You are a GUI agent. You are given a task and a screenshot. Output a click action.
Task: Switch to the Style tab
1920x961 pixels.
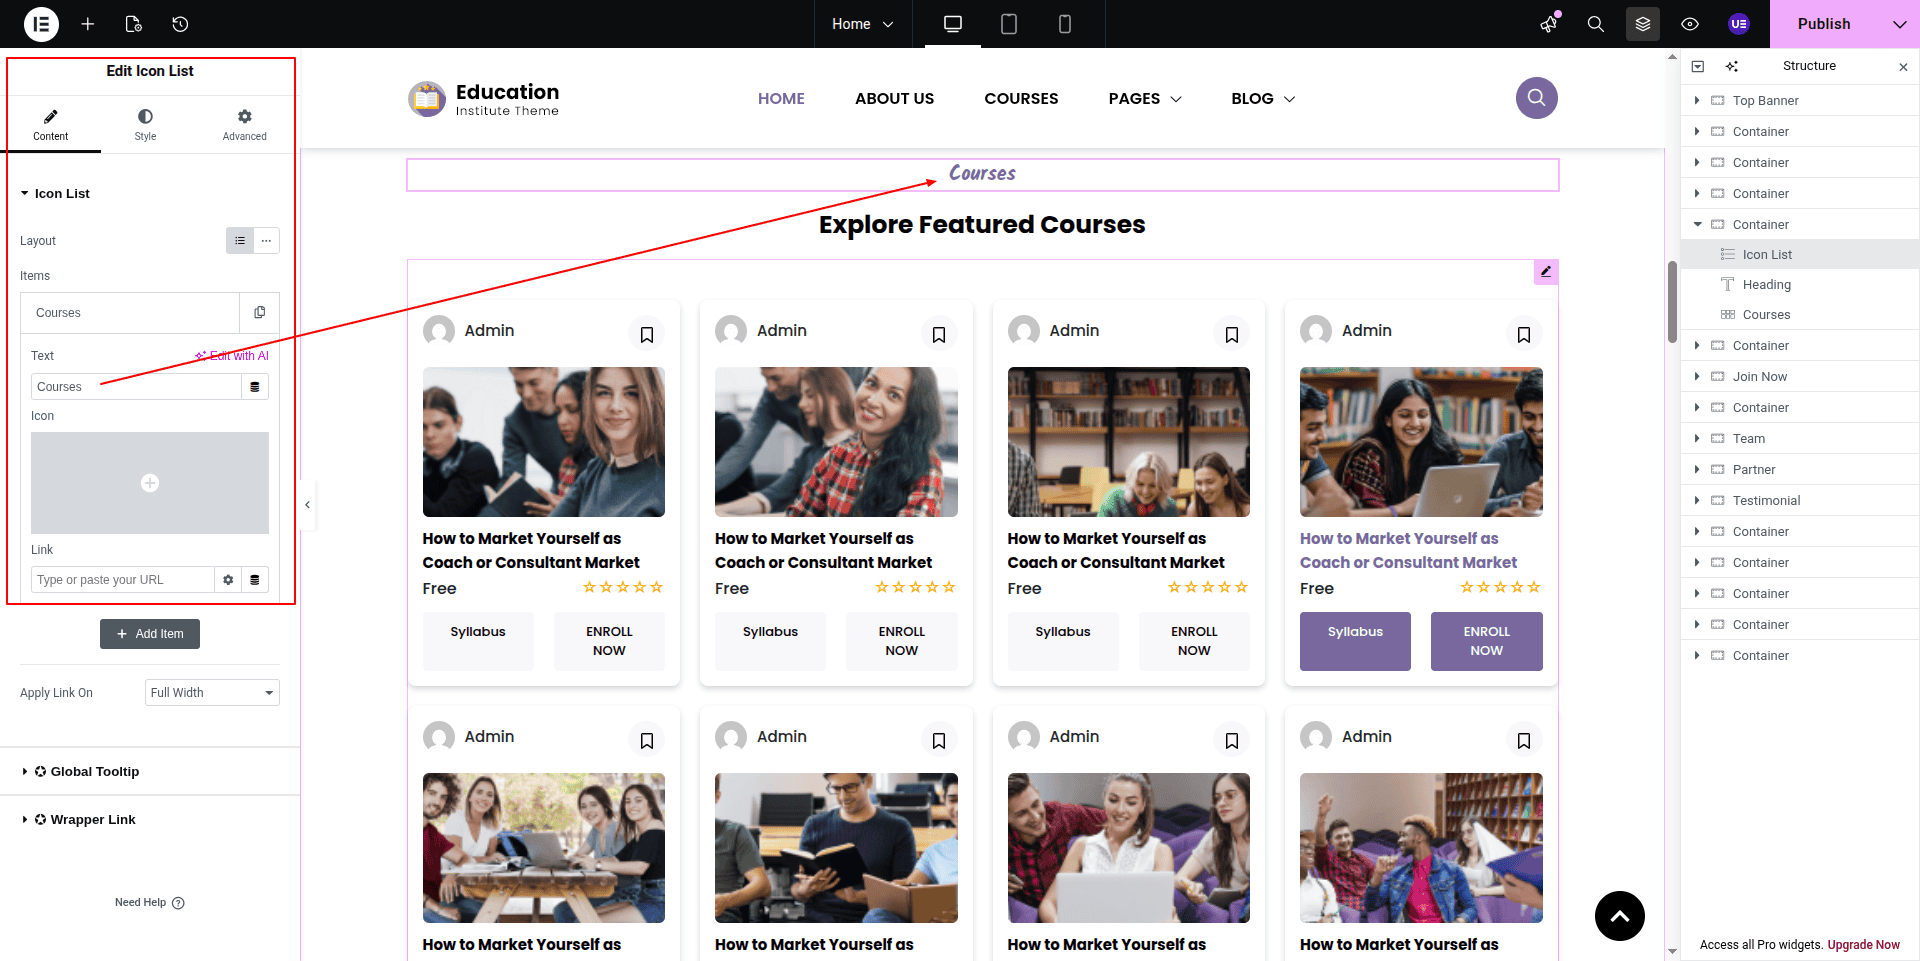pyautogui.click(x=145, y=125)
